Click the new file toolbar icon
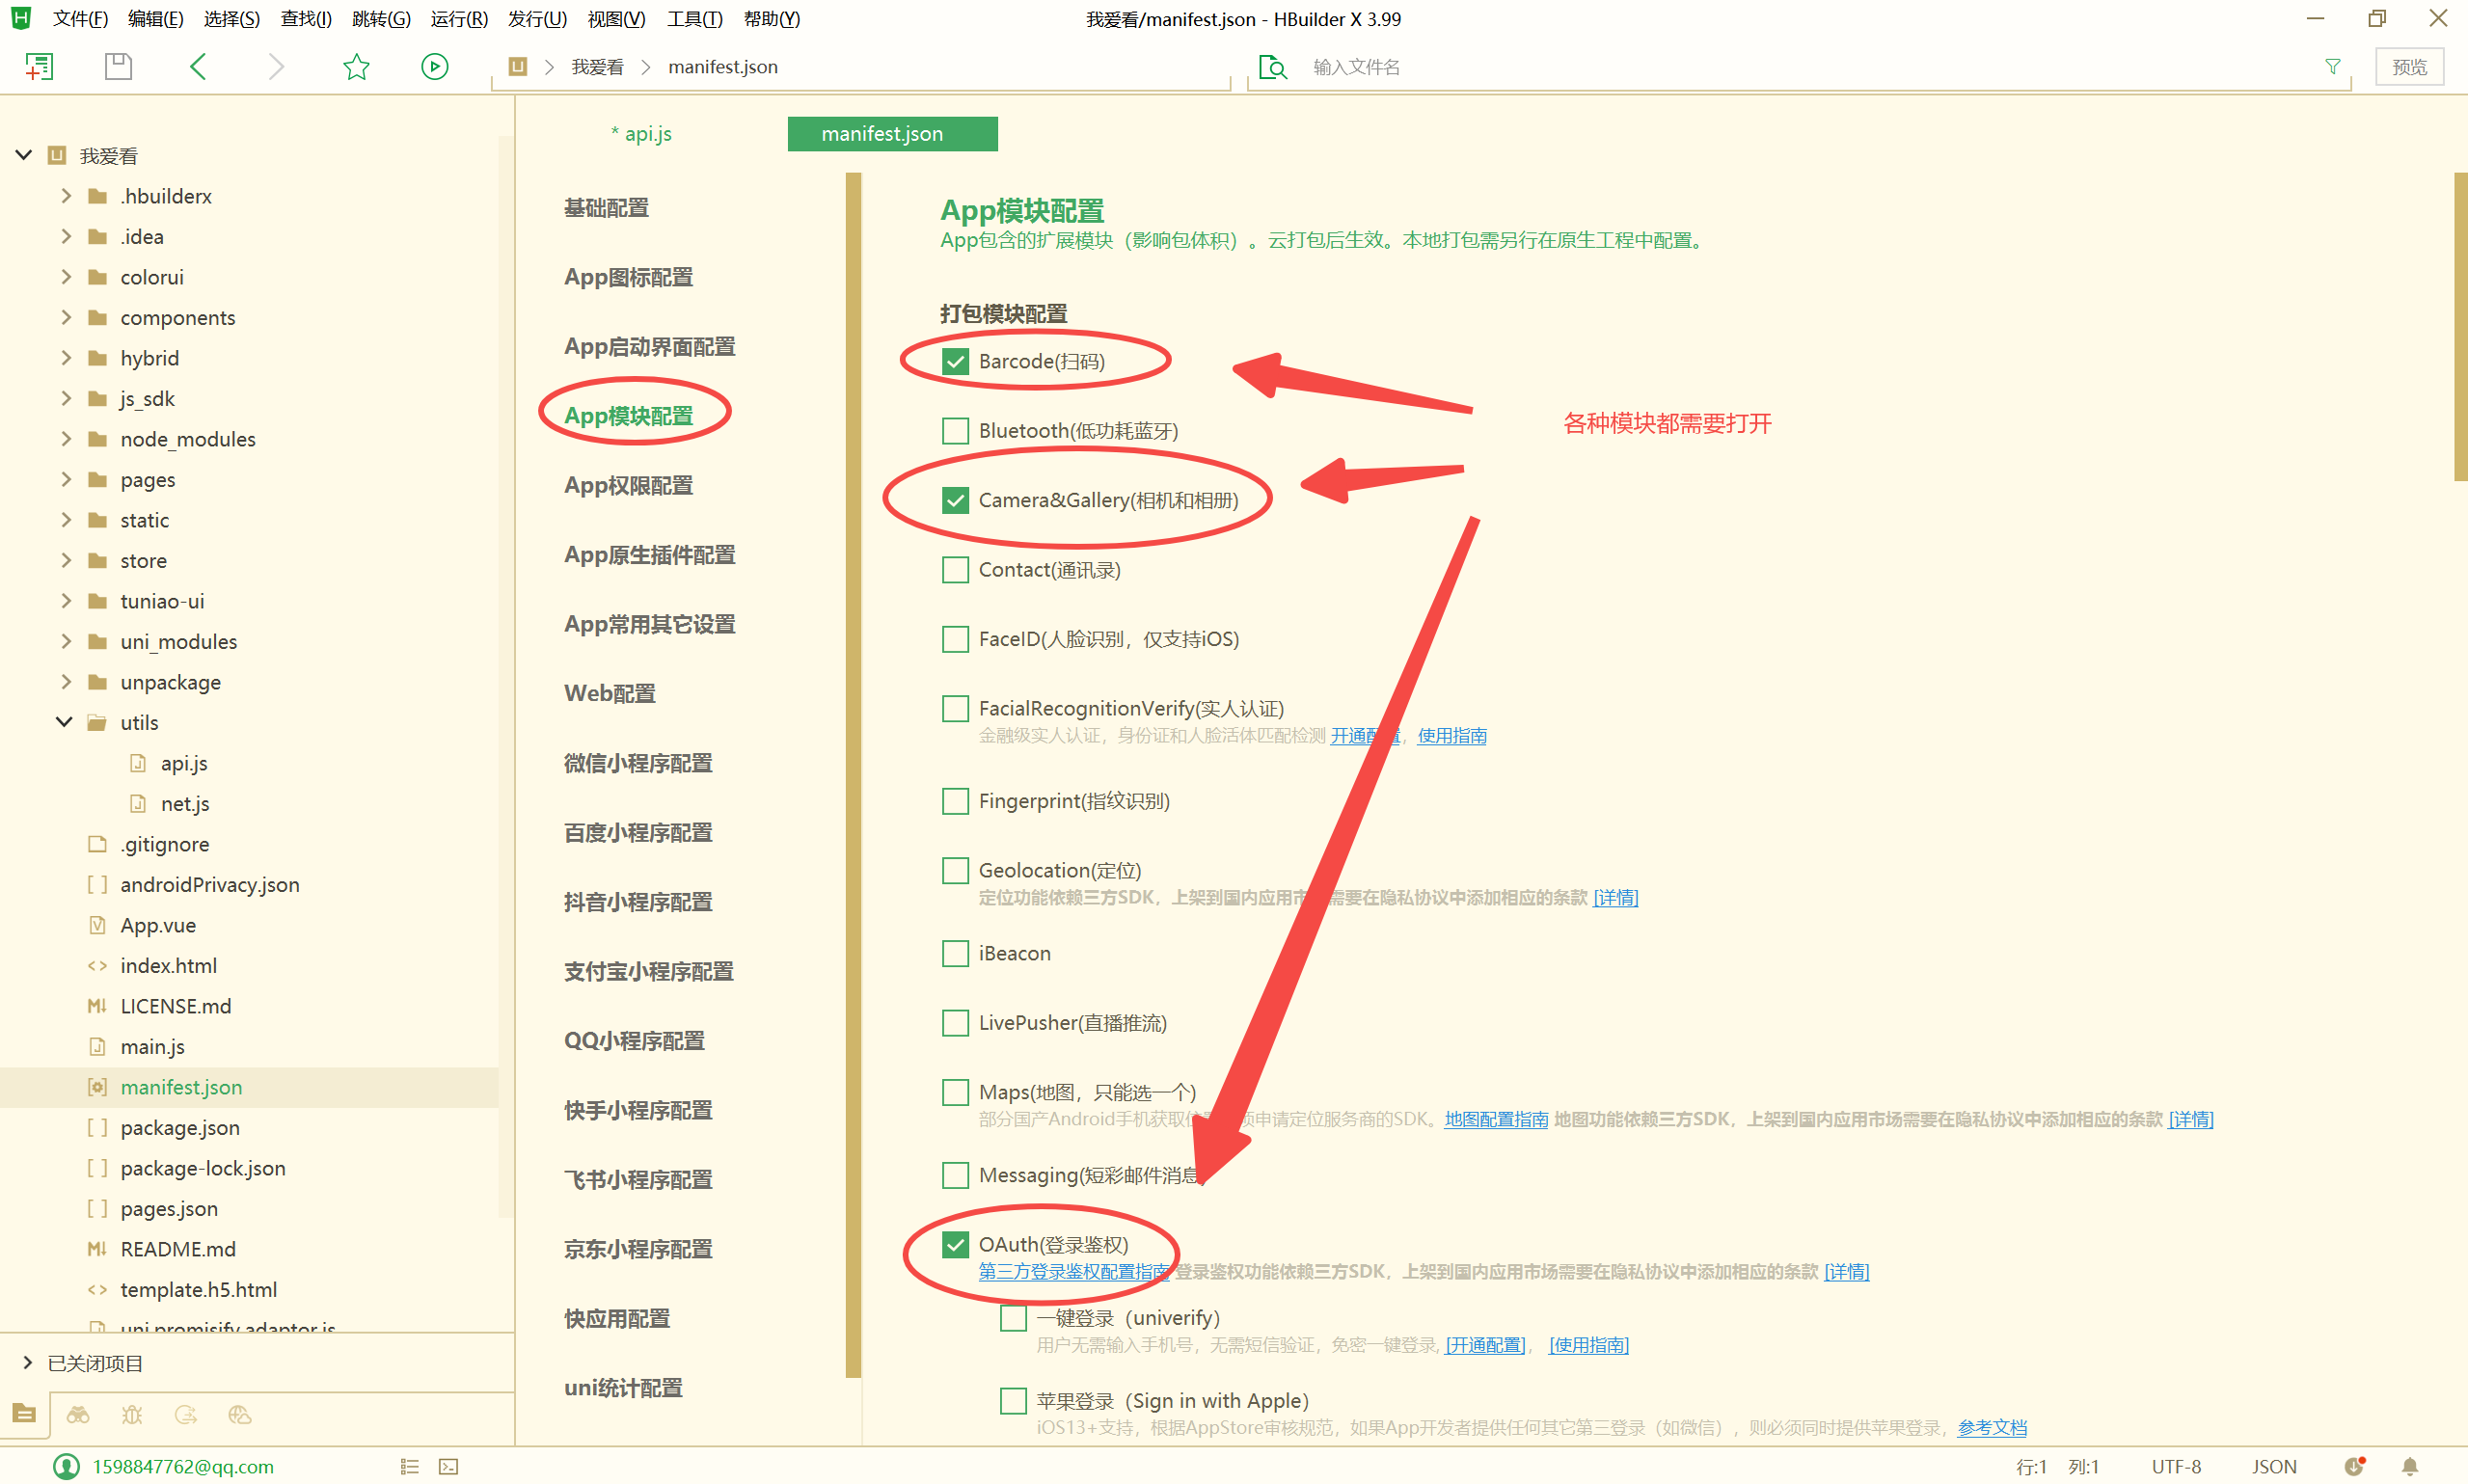 click(39, 67)
